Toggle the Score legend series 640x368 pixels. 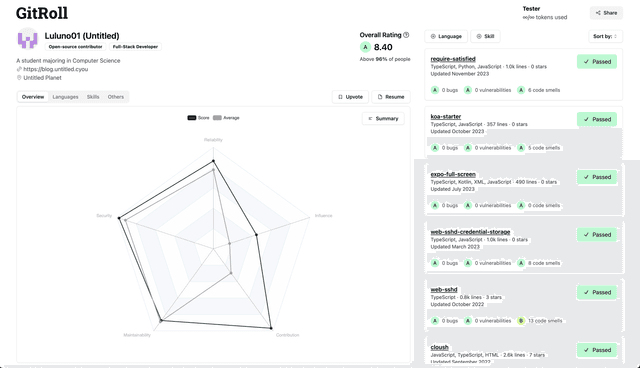[x=198, y=118]
